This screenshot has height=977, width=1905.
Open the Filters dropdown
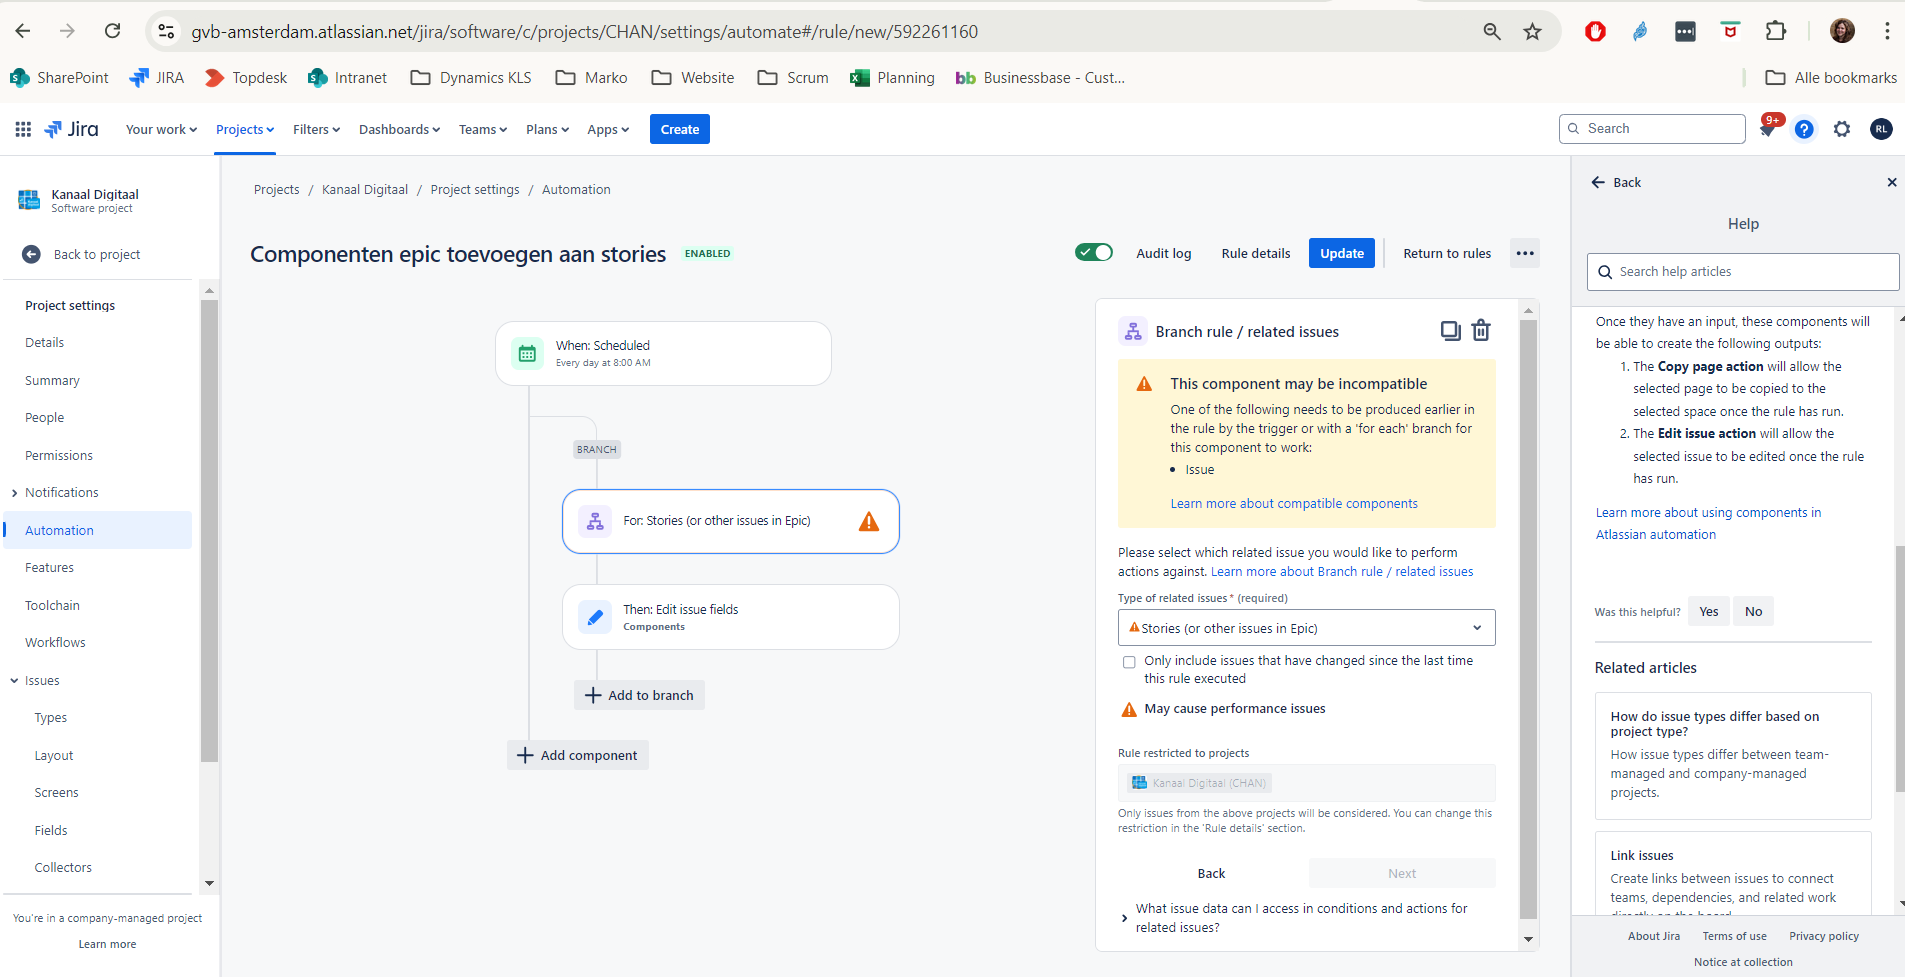click(316, 129)
